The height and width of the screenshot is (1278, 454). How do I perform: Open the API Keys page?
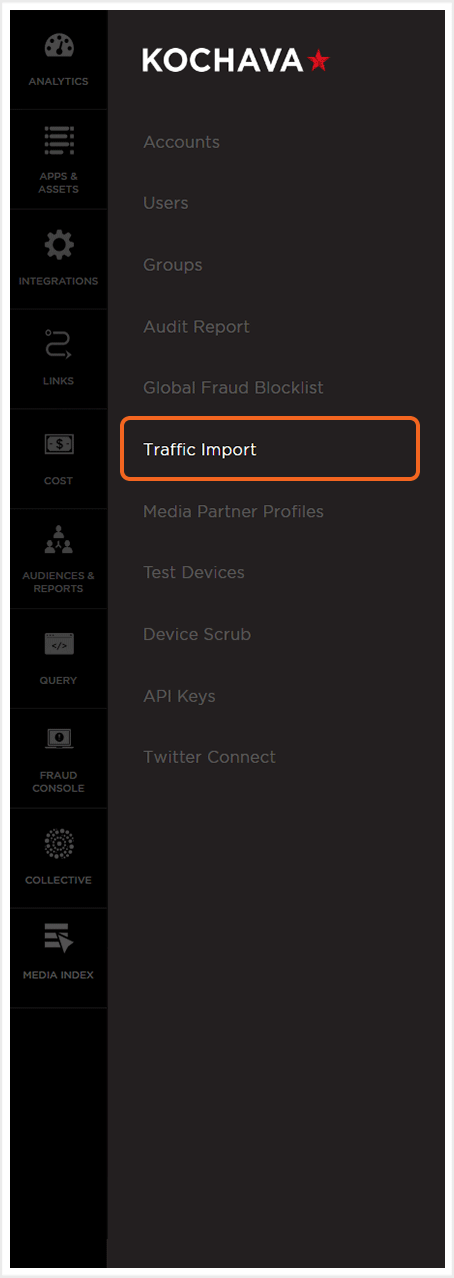179,696
